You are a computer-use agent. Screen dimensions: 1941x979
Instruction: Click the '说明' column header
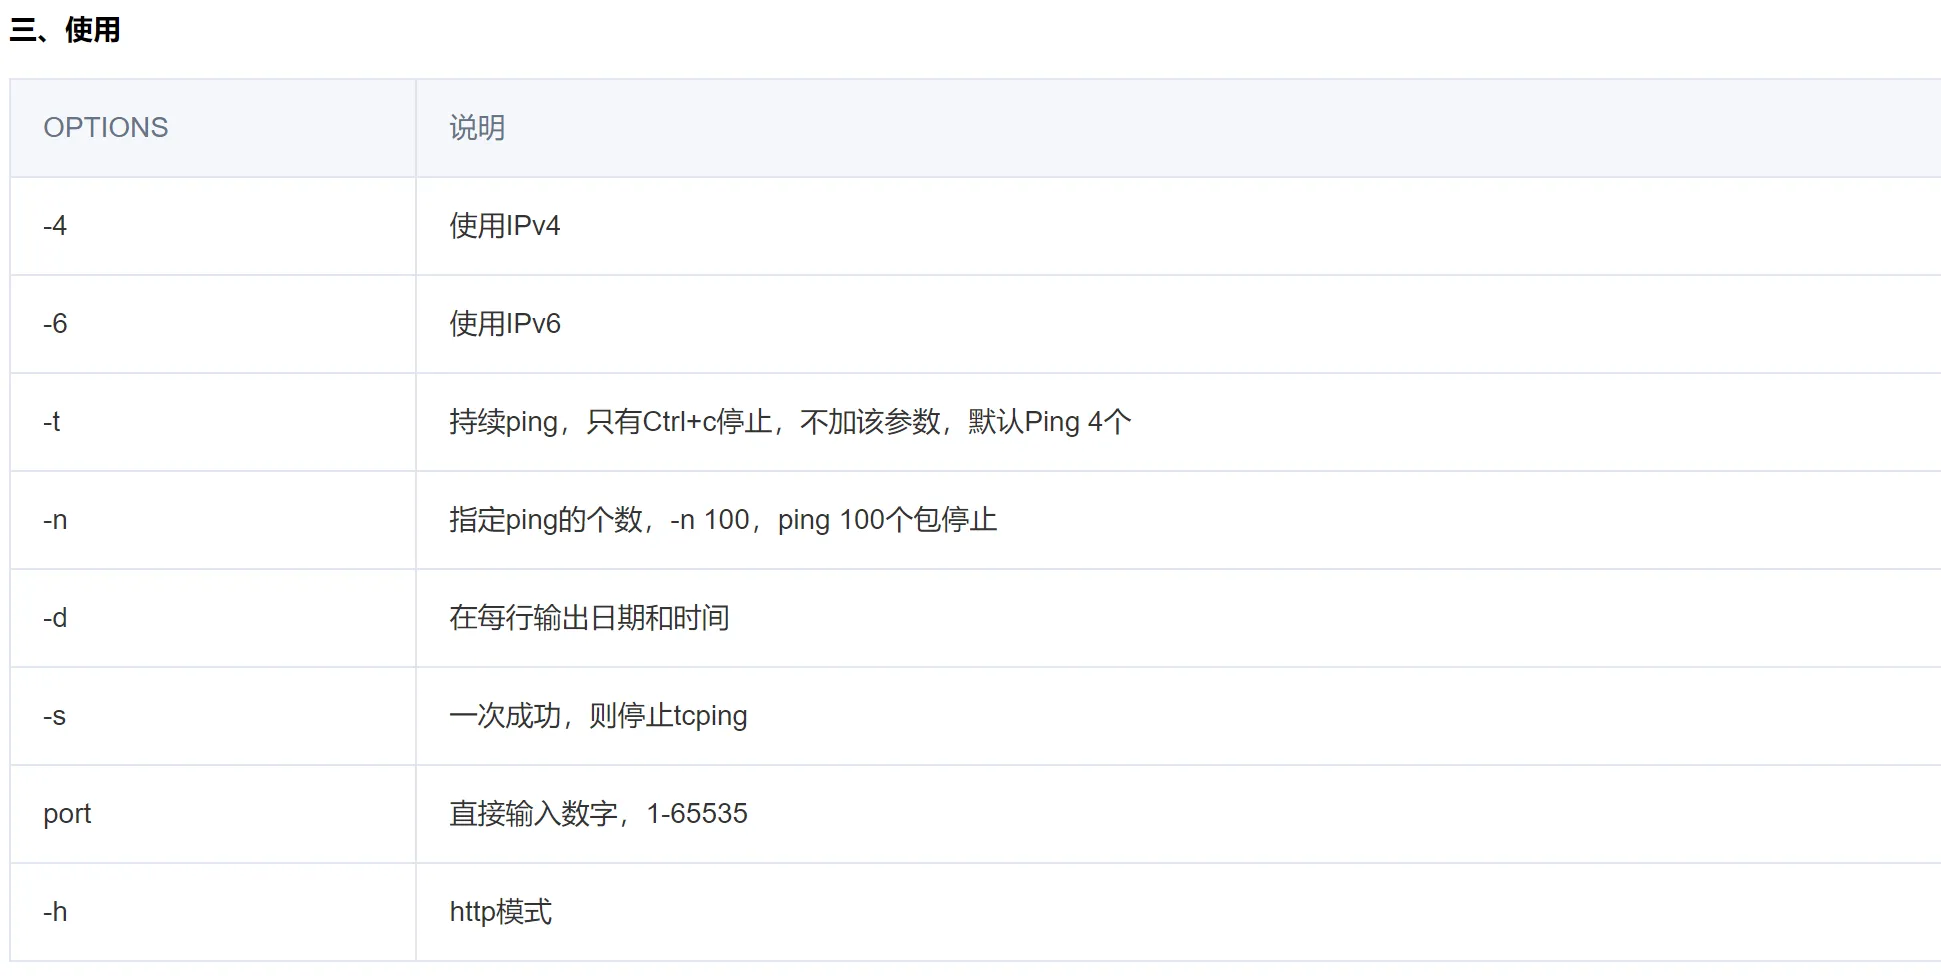(x=477, y=128)
